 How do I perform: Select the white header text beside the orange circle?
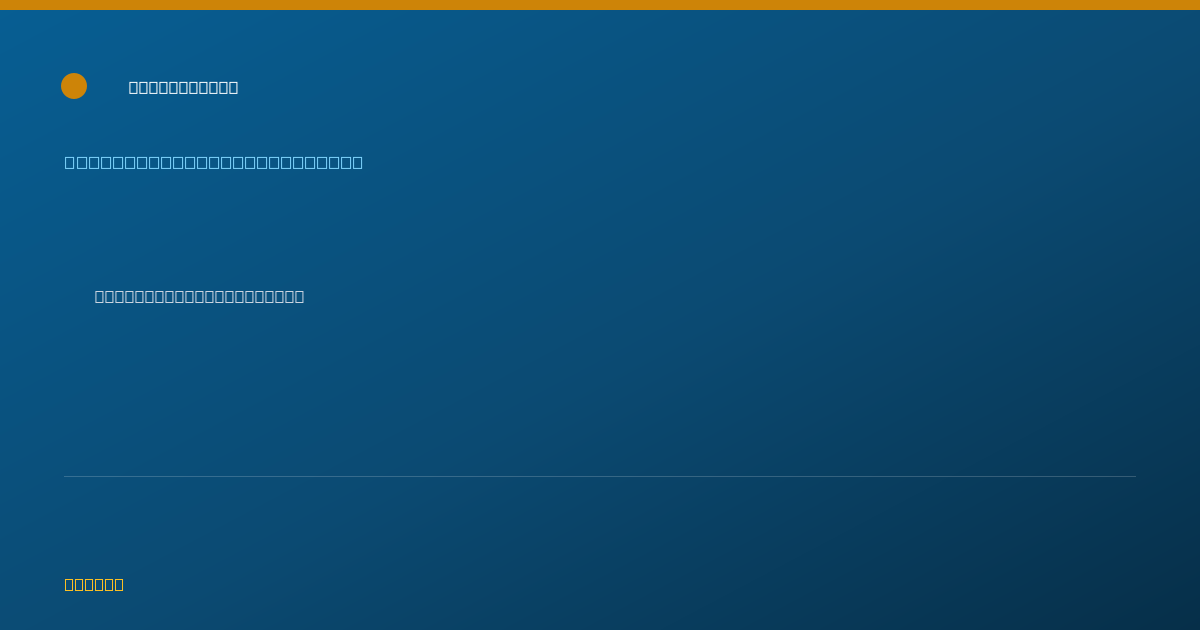coord(184,87)
